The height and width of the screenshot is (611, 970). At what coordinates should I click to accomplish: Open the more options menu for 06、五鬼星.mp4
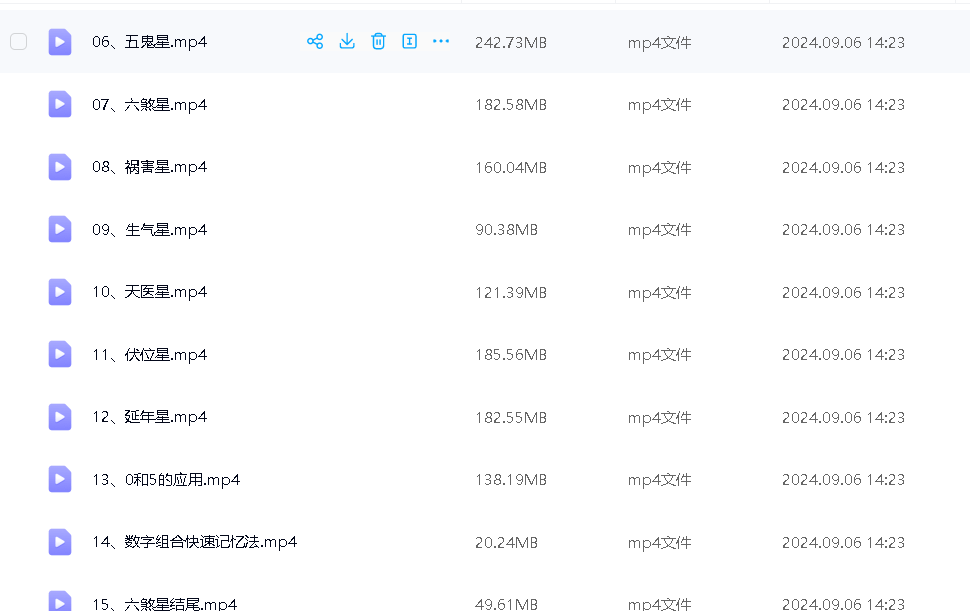(x=441, y=41)
